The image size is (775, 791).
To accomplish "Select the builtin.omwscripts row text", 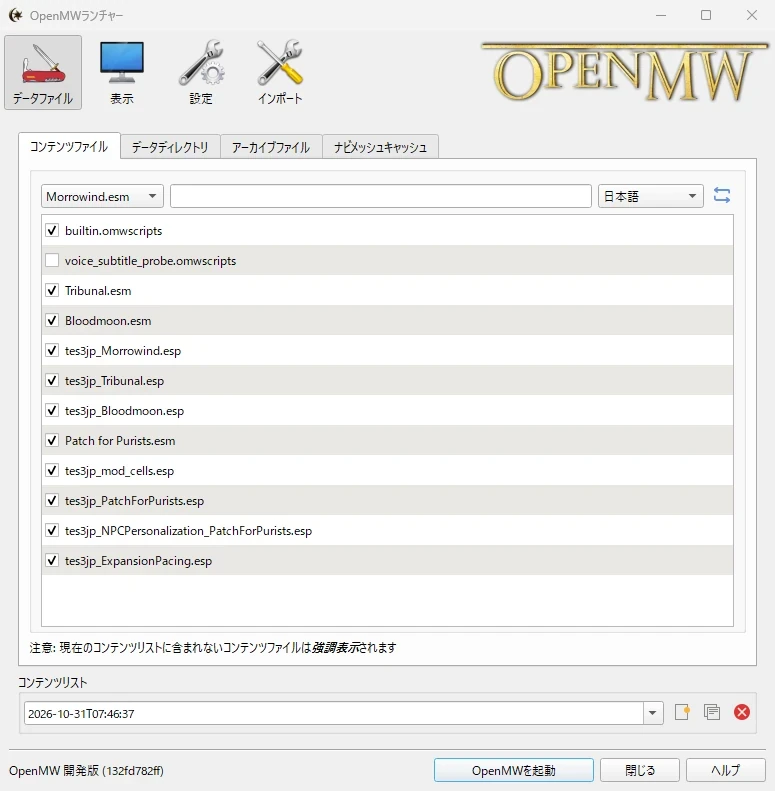I will [114, 231].
